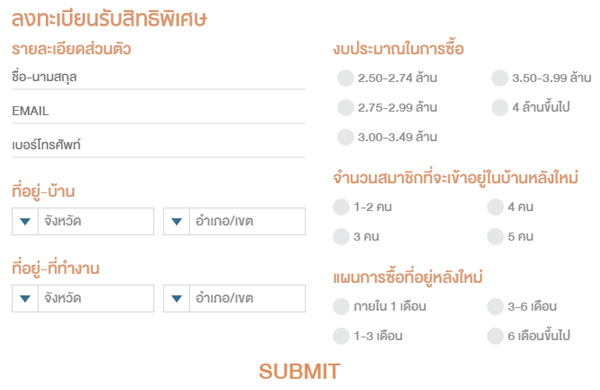Select the 1-3 เดือน purchase plan
The width and height of the screenshot is (600, 390).
(341, 336)
